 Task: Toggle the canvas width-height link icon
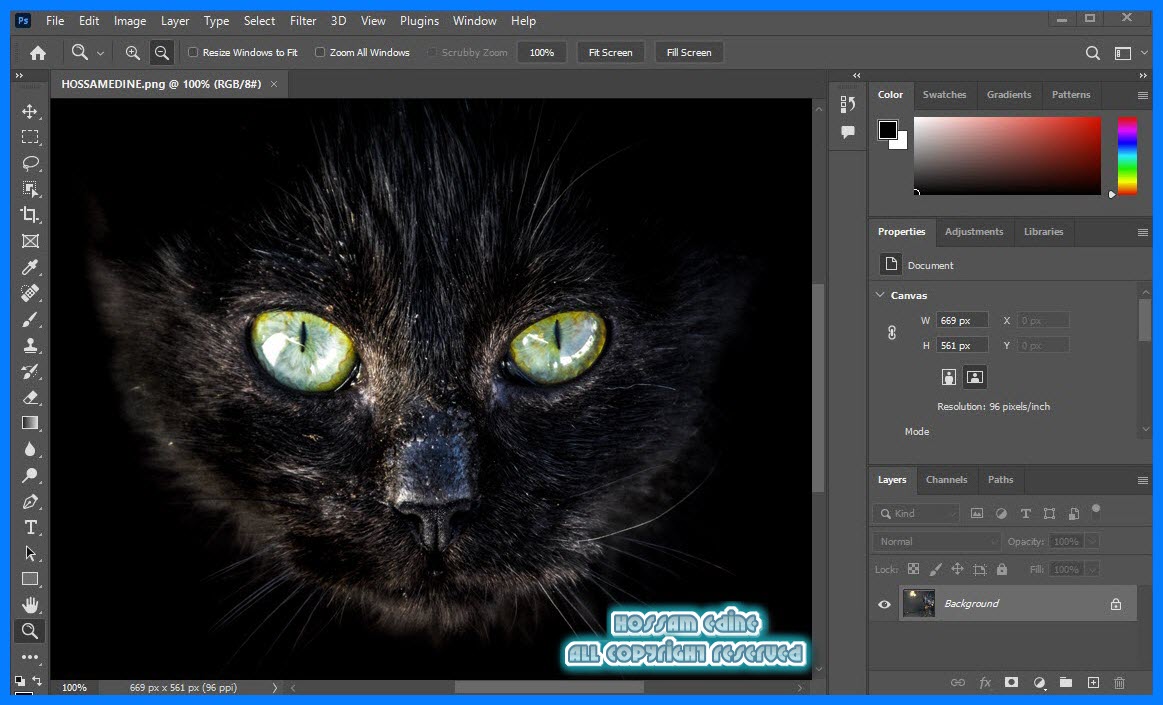point(892,333)
